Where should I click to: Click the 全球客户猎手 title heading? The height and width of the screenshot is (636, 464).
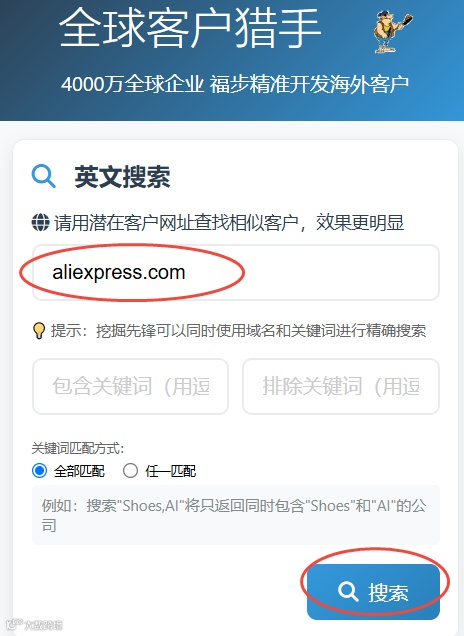(190, 28)
